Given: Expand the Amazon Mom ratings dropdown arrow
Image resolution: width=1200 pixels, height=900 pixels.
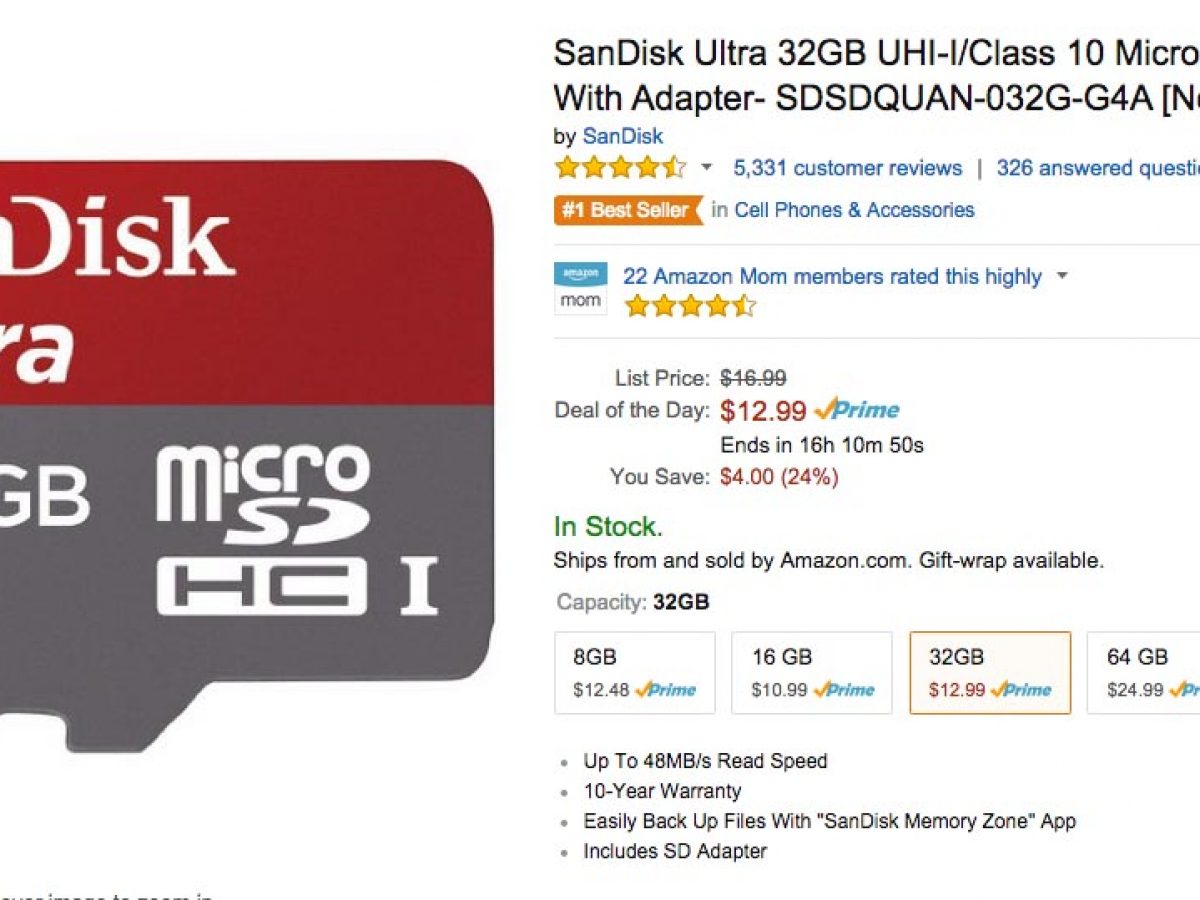Looking at the screenshot, I should click(1062, 276).
